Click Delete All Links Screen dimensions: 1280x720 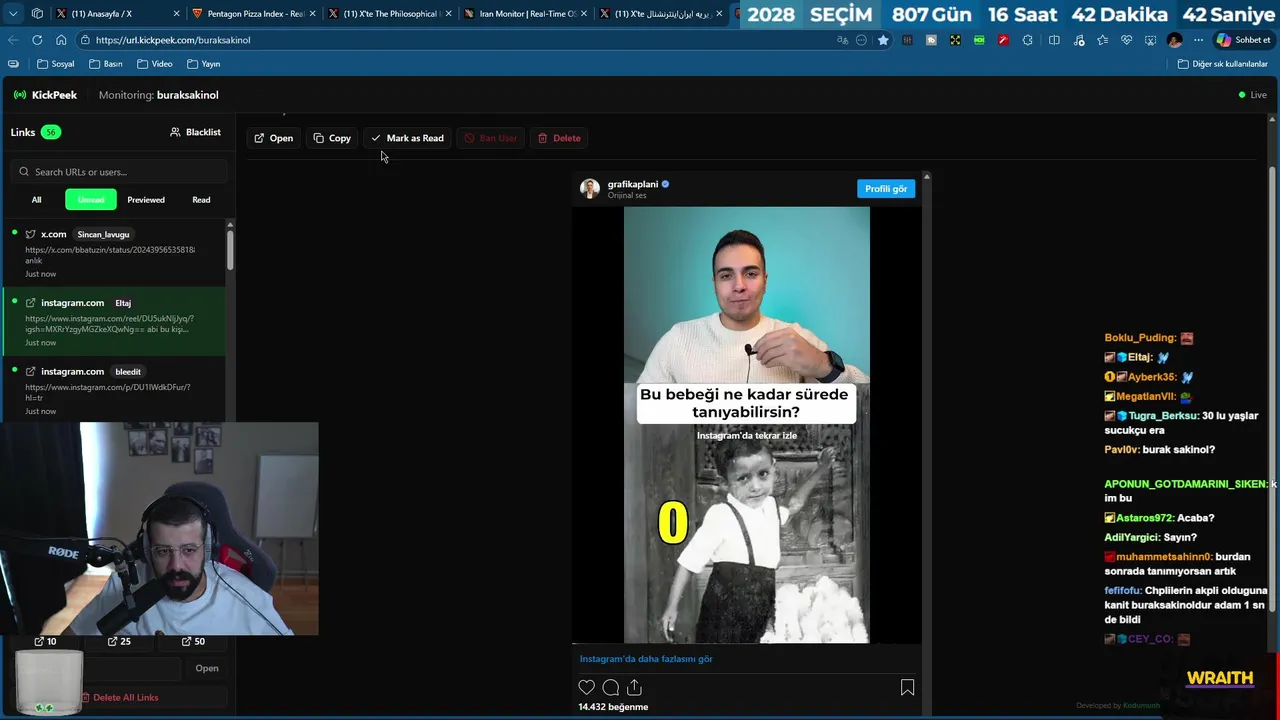[x=119, y=697]
